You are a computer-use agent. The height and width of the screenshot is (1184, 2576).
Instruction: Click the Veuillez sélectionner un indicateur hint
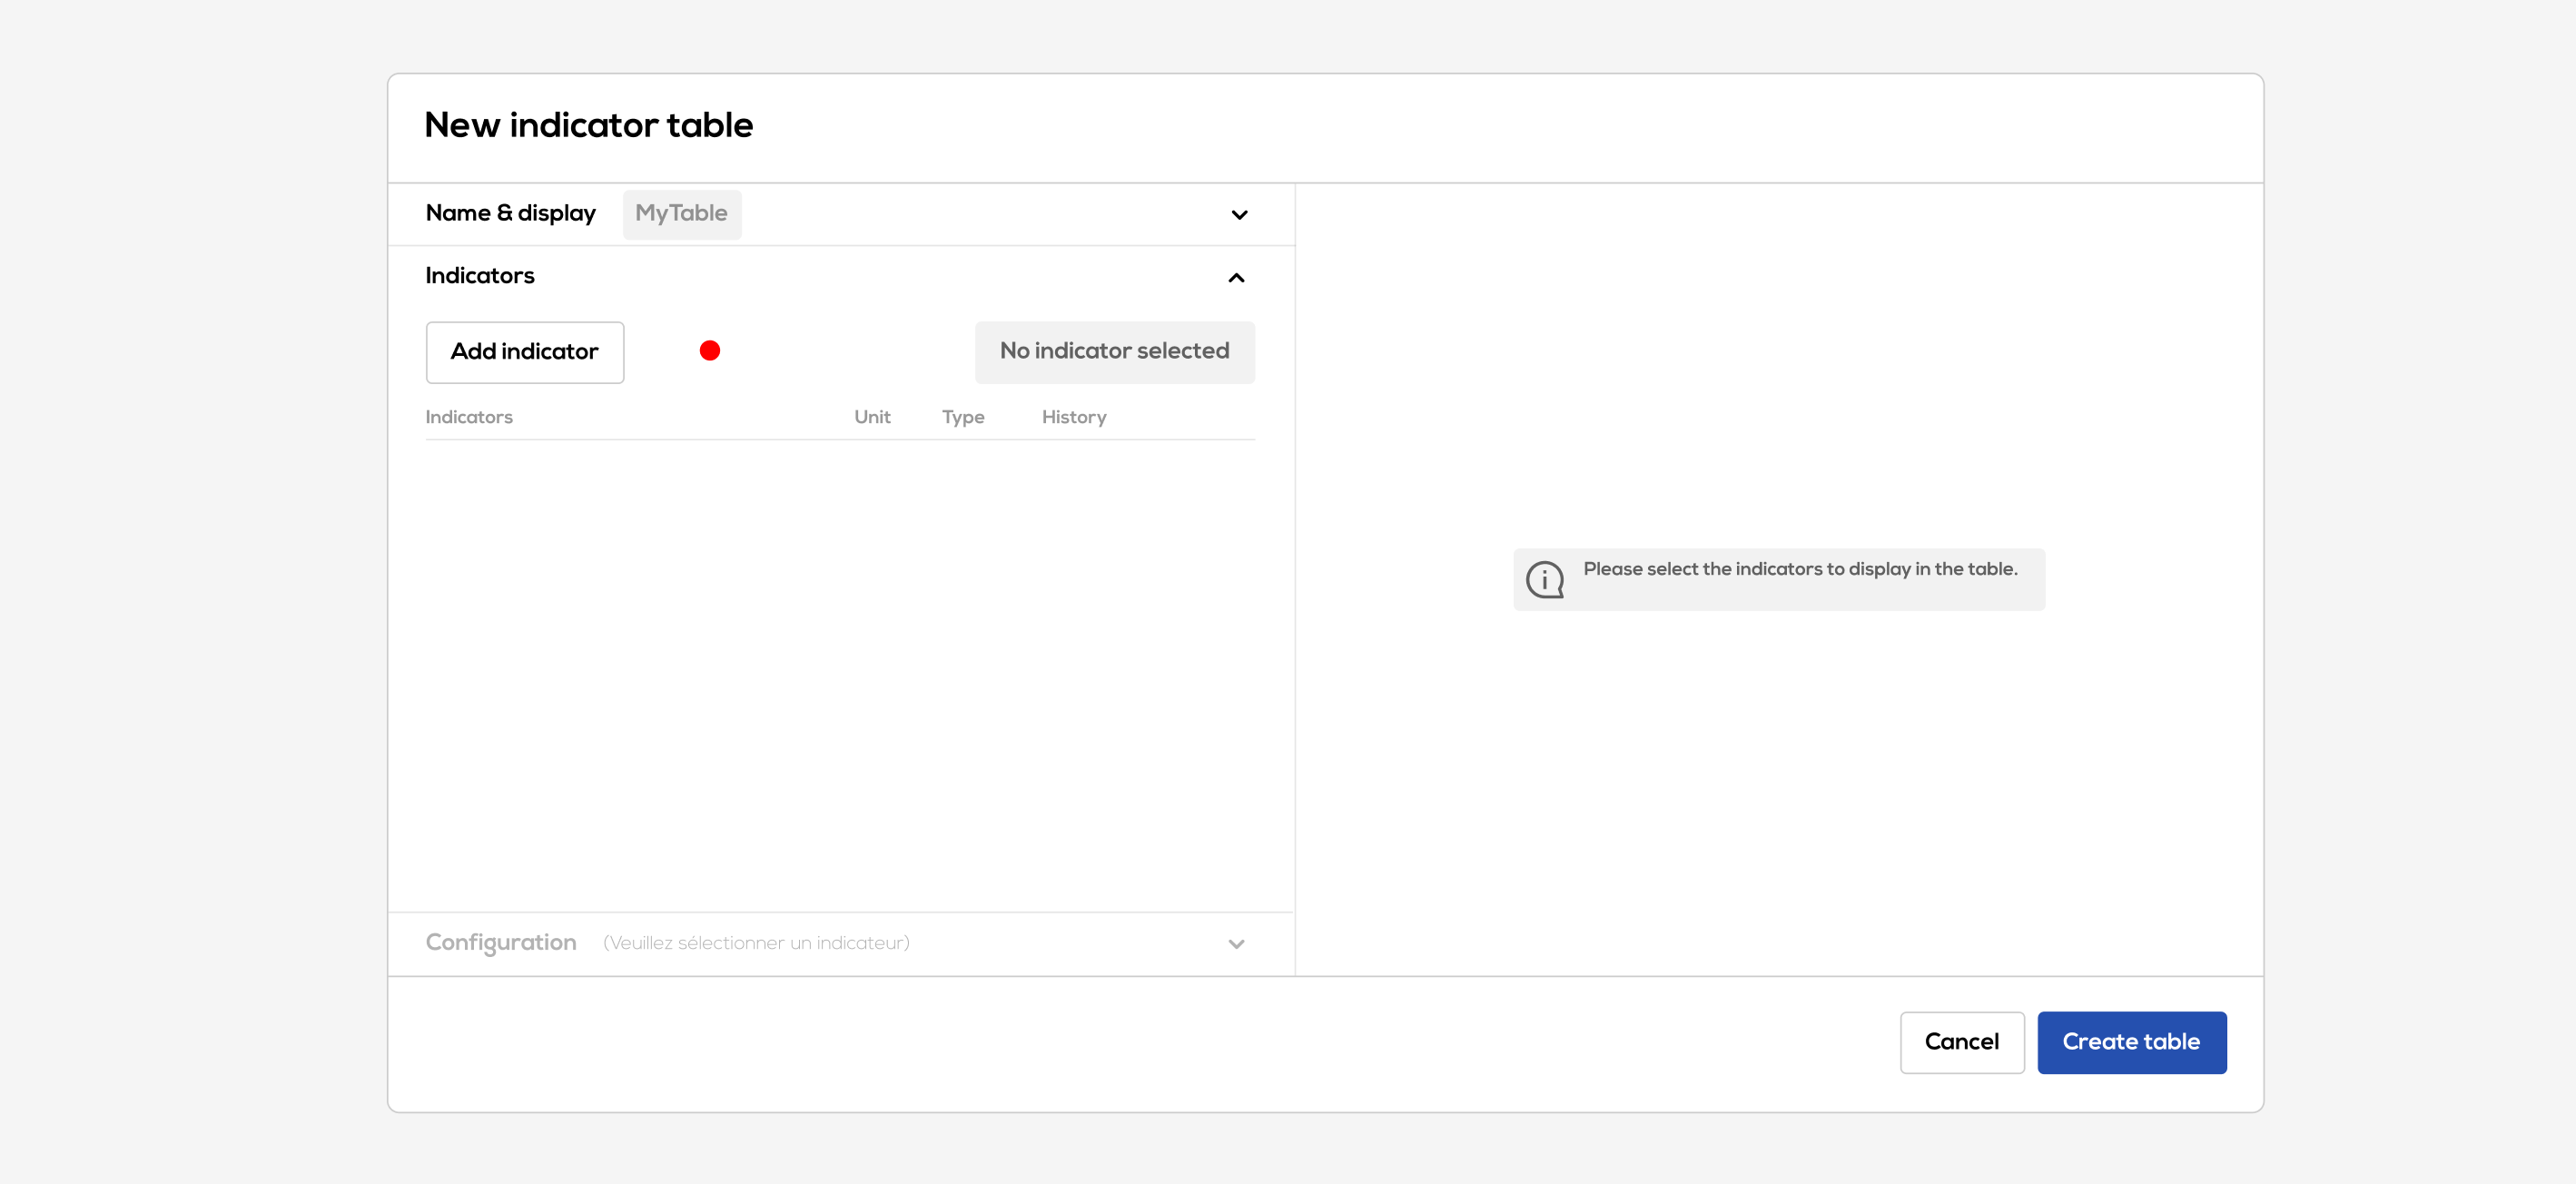coord(756,943)
